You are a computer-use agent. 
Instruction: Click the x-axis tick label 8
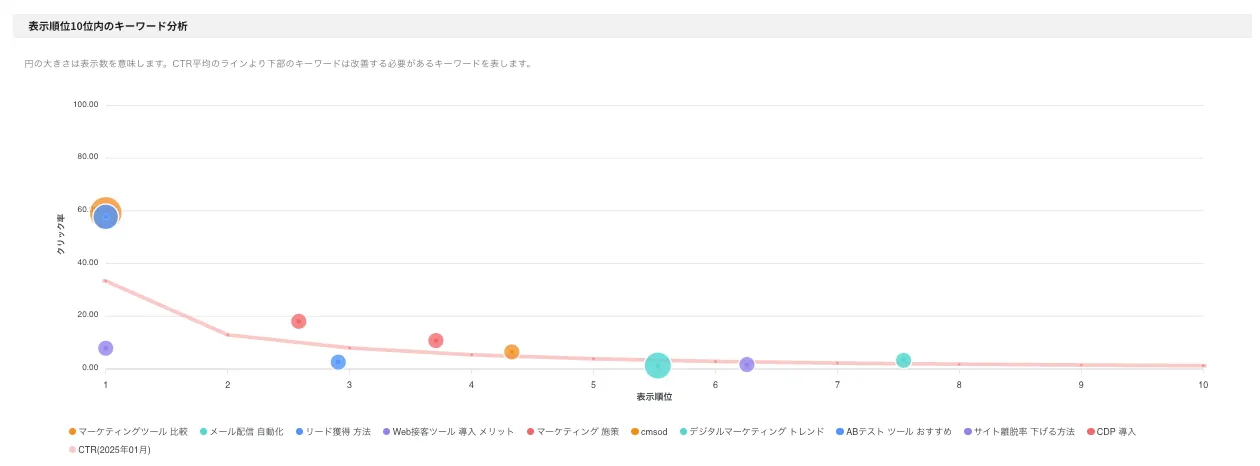(959, 384)
